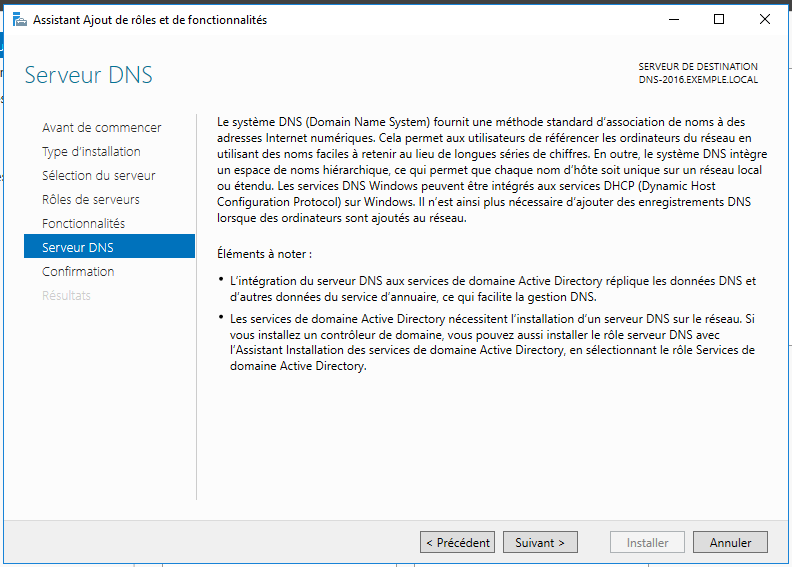Viewport: 792px width, 567px height.
Task: Maximize the wizard window
Action: pos(719,20)
